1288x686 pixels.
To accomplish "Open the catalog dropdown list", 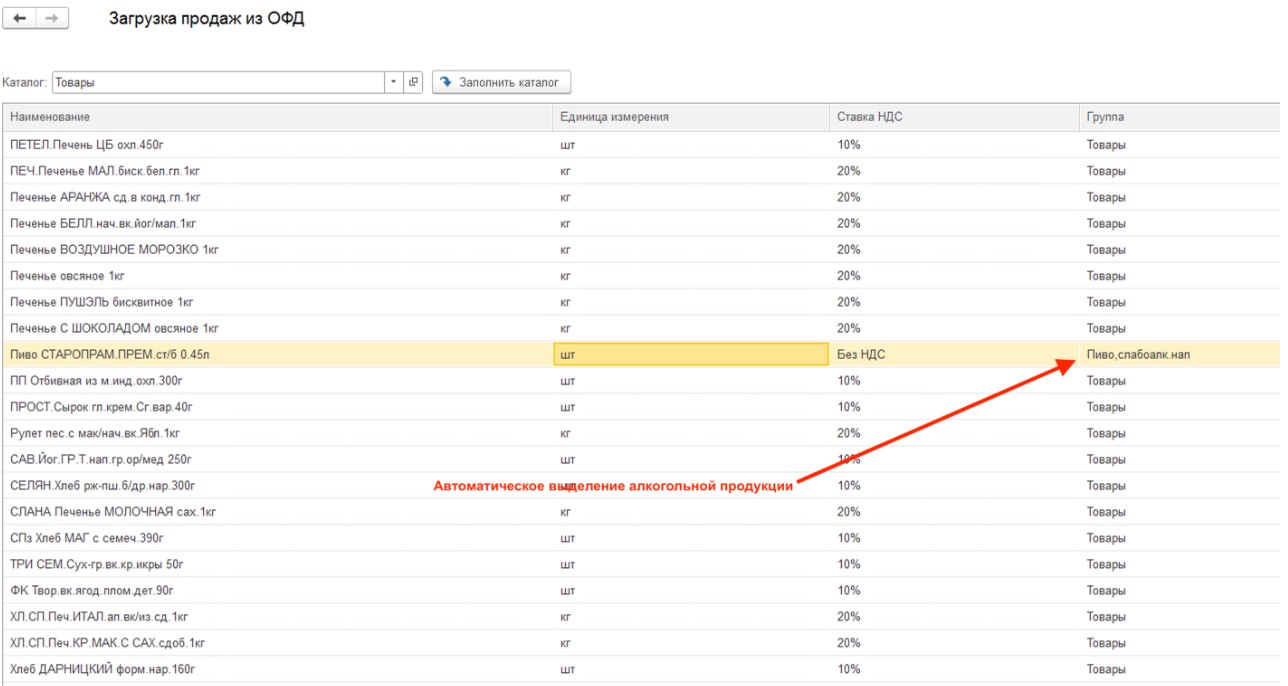I will (393, 82).
